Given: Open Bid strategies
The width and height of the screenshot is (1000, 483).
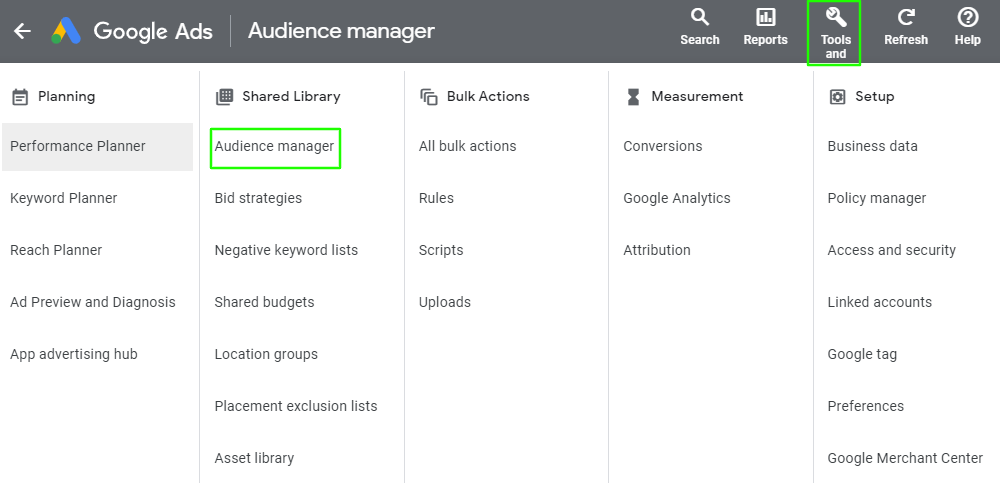Looking at the screenshot, I should click(258, 198).
